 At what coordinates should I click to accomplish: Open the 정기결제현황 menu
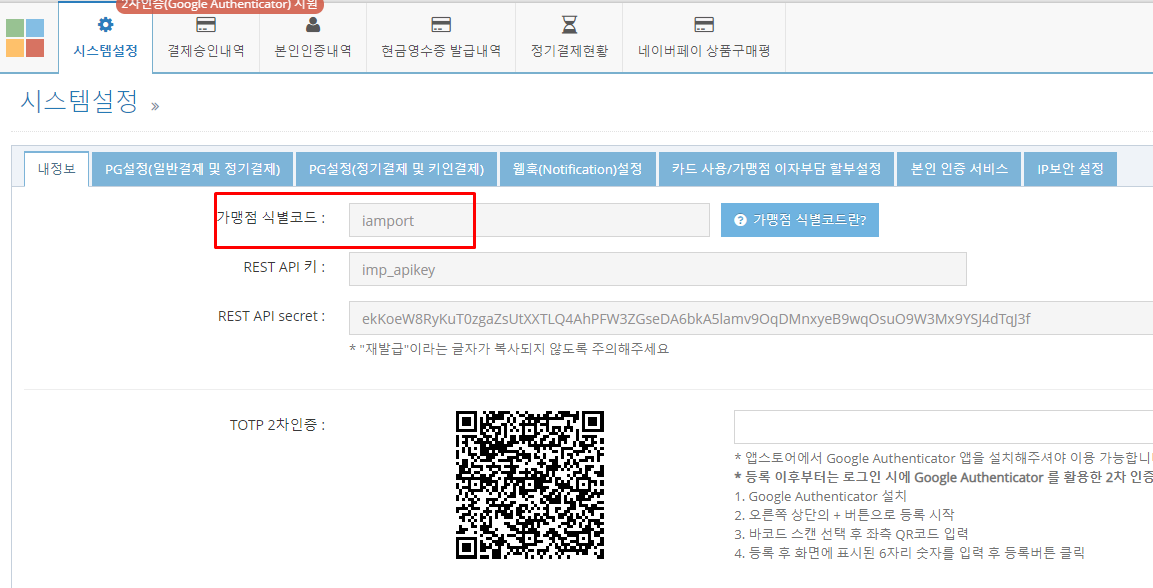tap(569, 37)
